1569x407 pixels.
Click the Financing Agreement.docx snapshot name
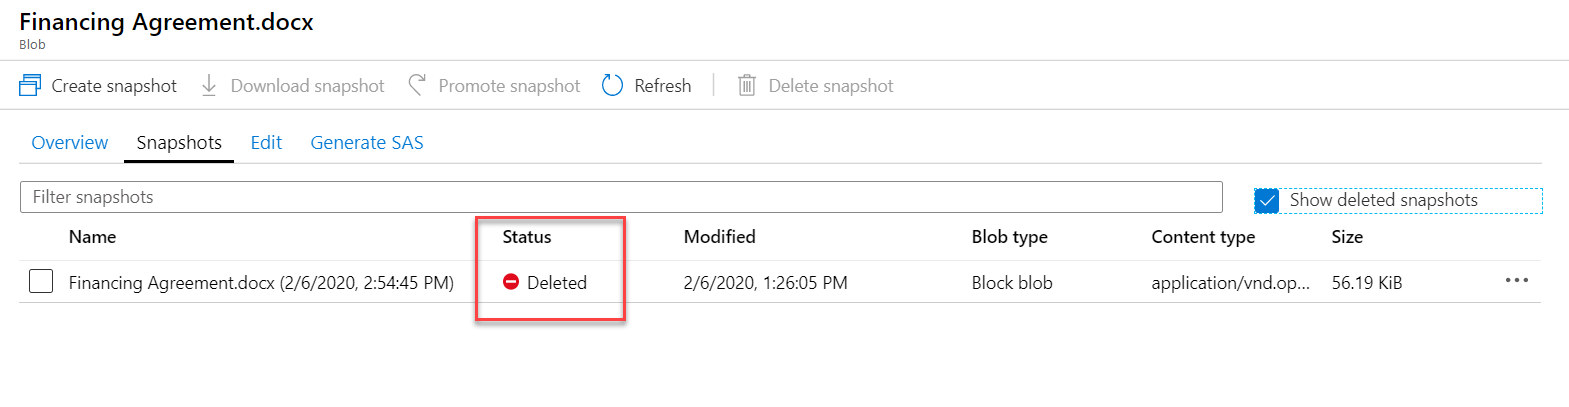(261, 283)
